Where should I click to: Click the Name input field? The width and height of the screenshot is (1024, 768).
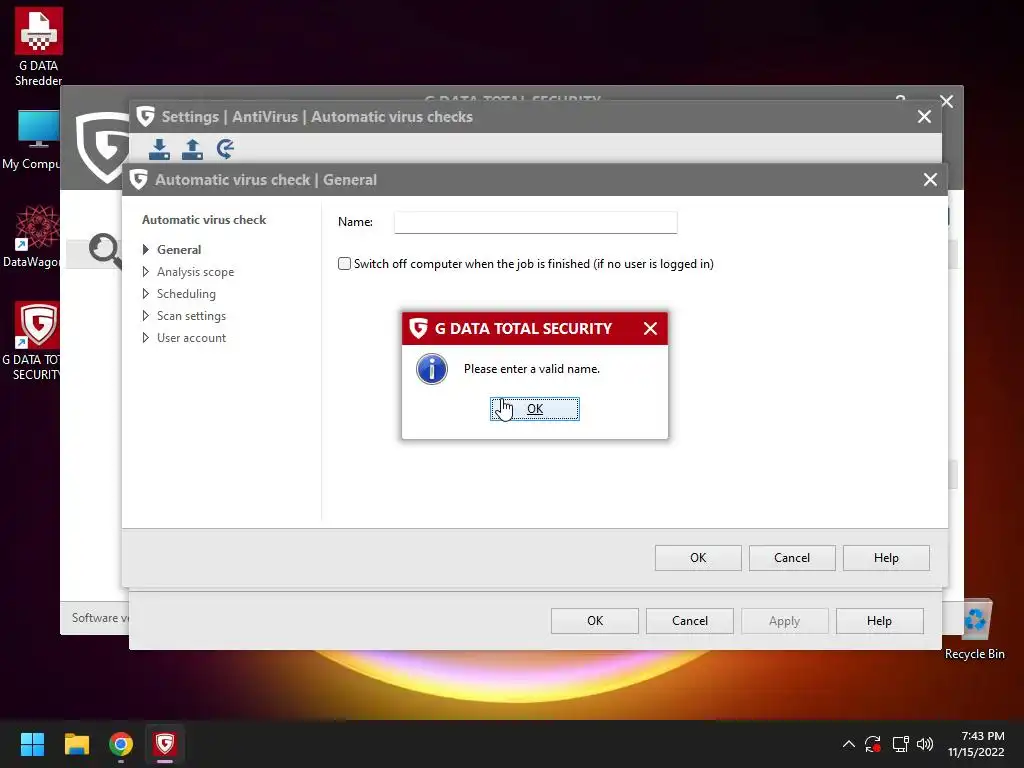[x=536, y=222]
